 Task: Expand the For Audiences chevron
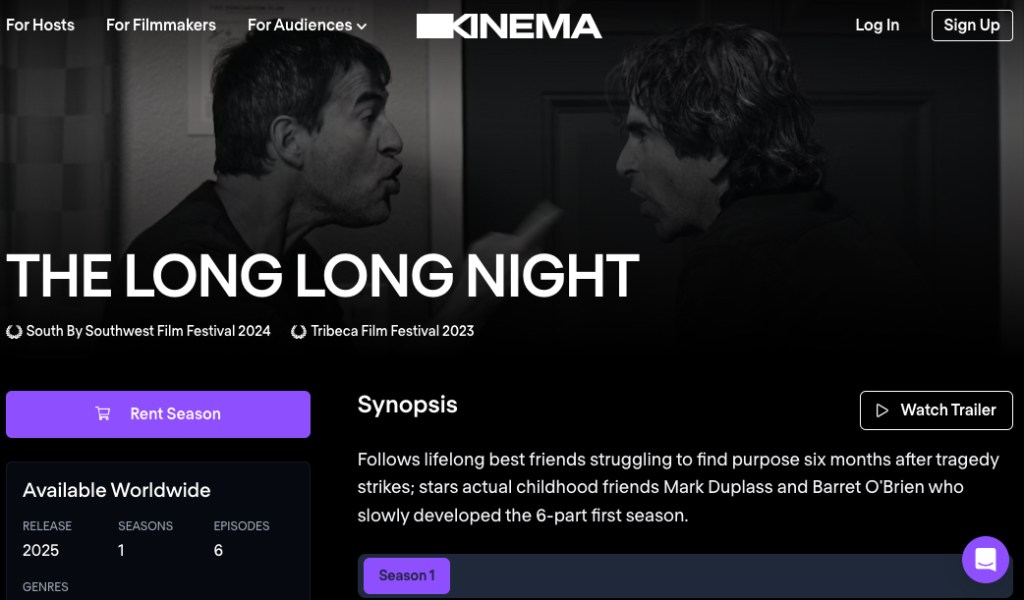click(361, 26)
